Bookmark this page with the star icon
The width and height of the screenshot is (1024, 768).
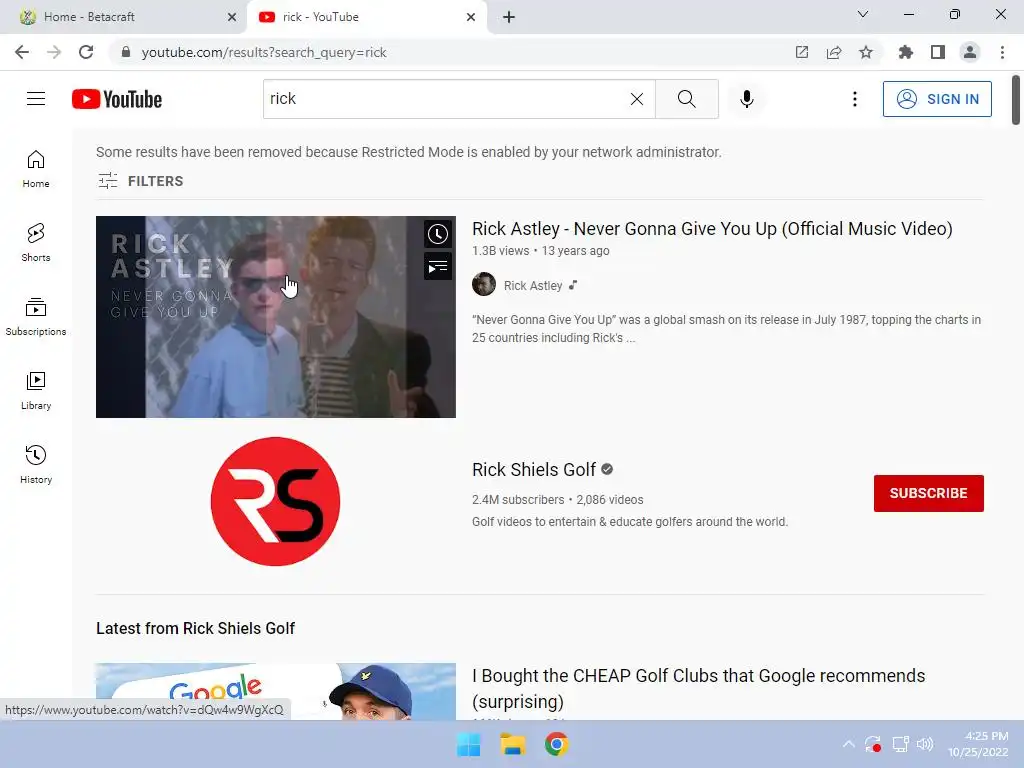click(865, 52)
